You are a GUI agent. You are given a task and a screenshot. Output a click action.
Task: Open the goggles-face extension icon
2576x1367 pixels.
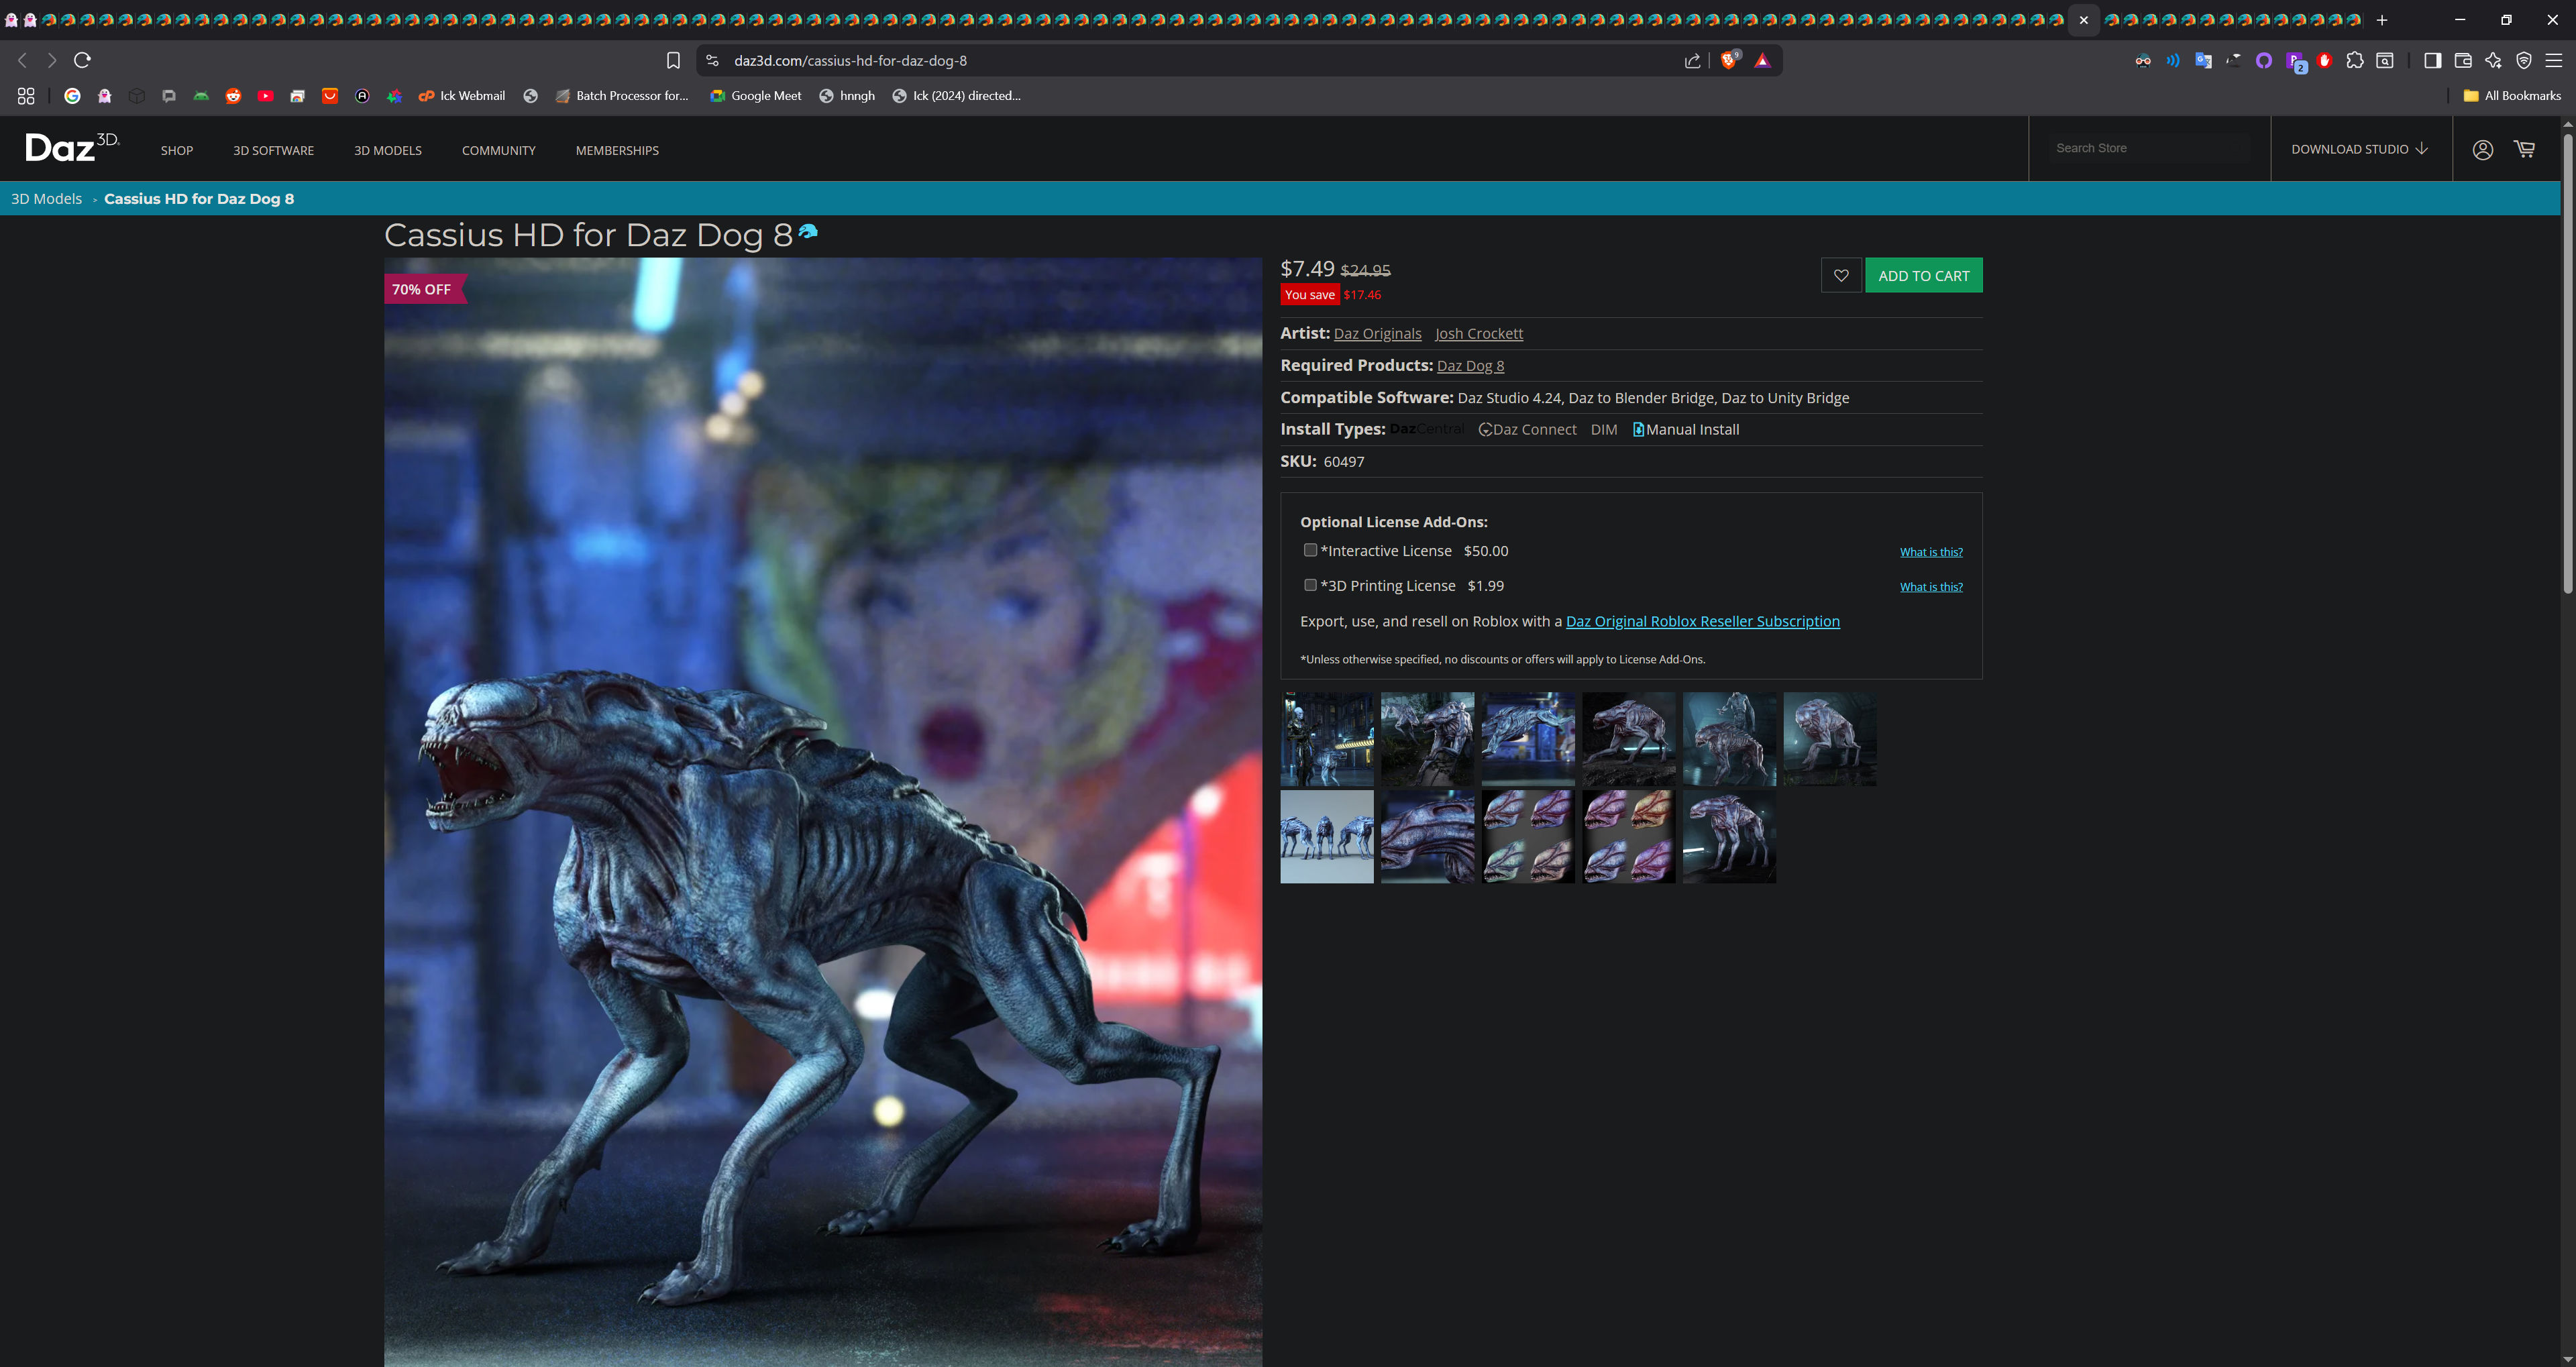pyautogui.click(x=2142, y=60)
